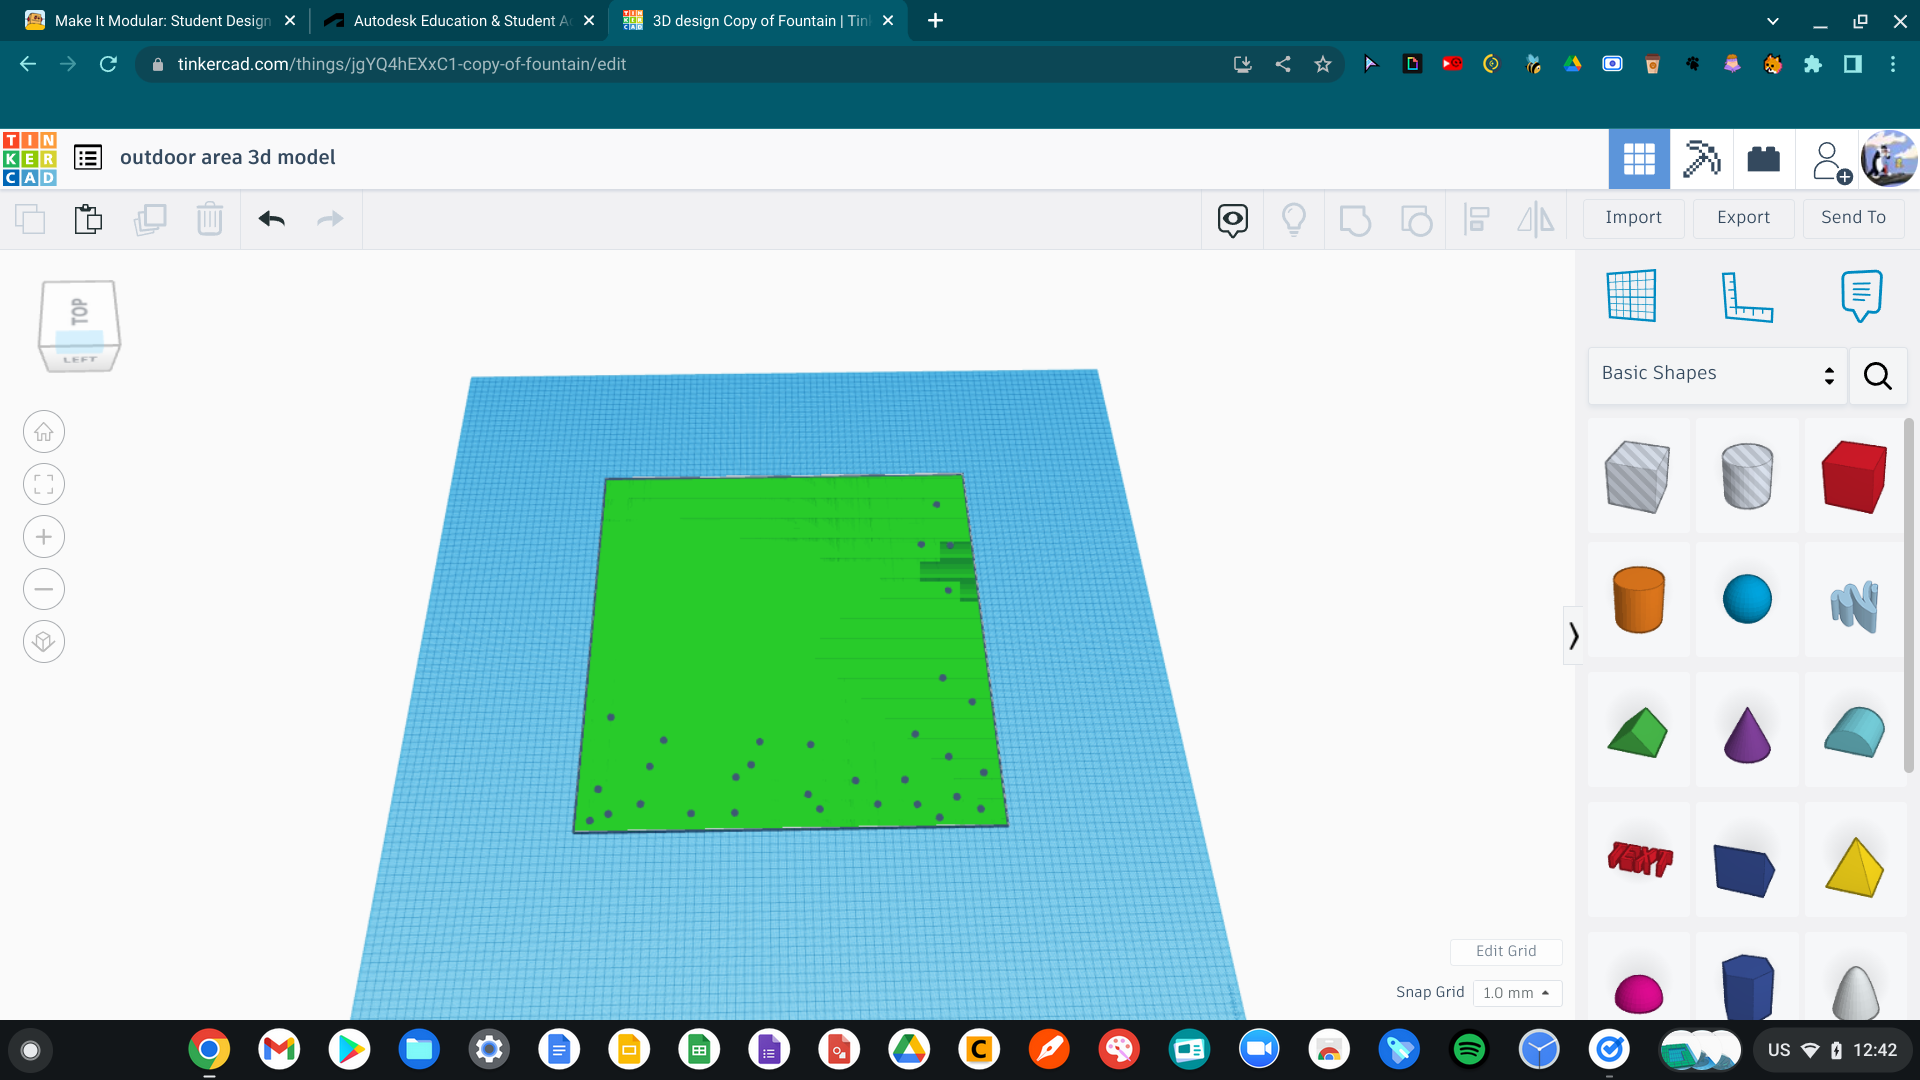Click the Edit Grid button
Image resolution: width=1920 pixels, height=1080 pixels.
point(1506,951)
